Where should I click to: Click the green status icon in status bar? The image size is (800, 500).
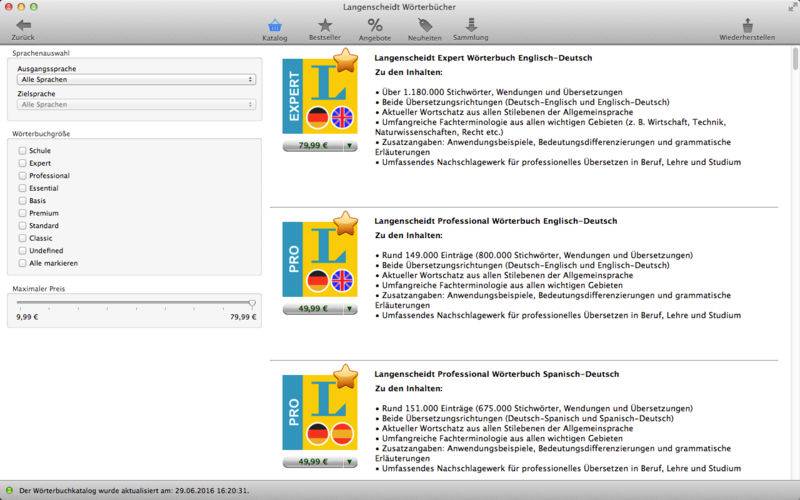tap(9, 490)
